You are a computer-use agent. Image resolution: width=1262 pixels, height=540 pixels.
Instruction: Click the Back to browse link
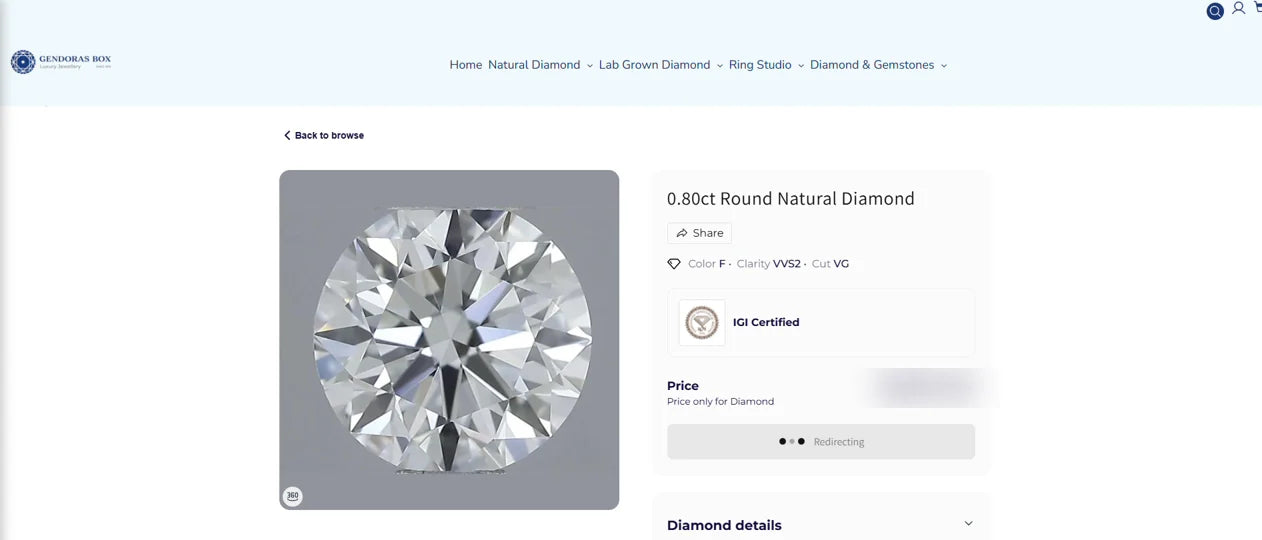(324, 135)
